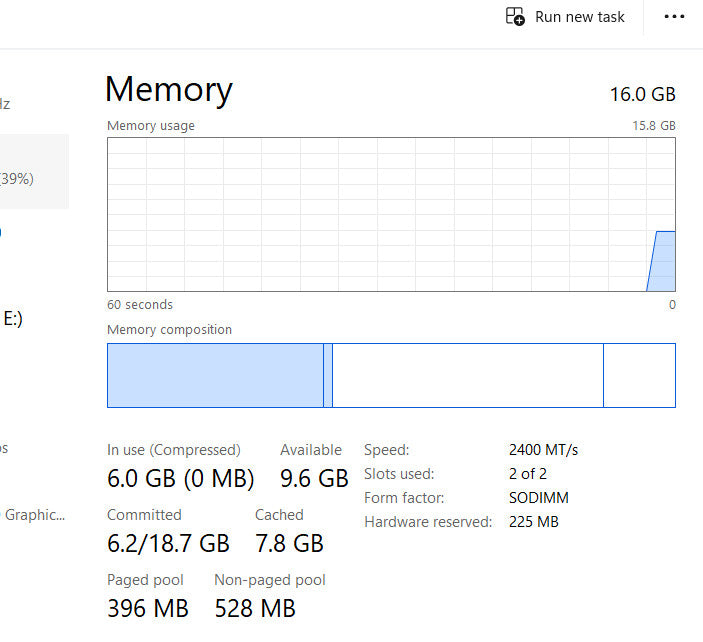Click the Cached 7.8 GB value
Viewport: 703px width, 642px height.
pos(289,543)
